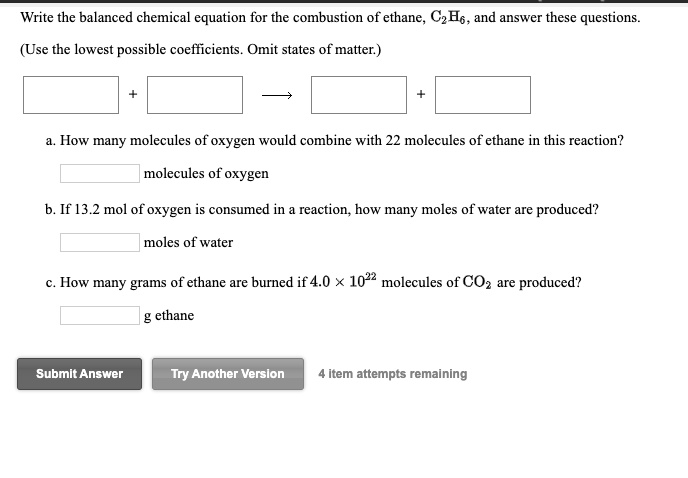Click the first reactant input box
Viewport: 688px width, 478px height.
pos(71,95)
